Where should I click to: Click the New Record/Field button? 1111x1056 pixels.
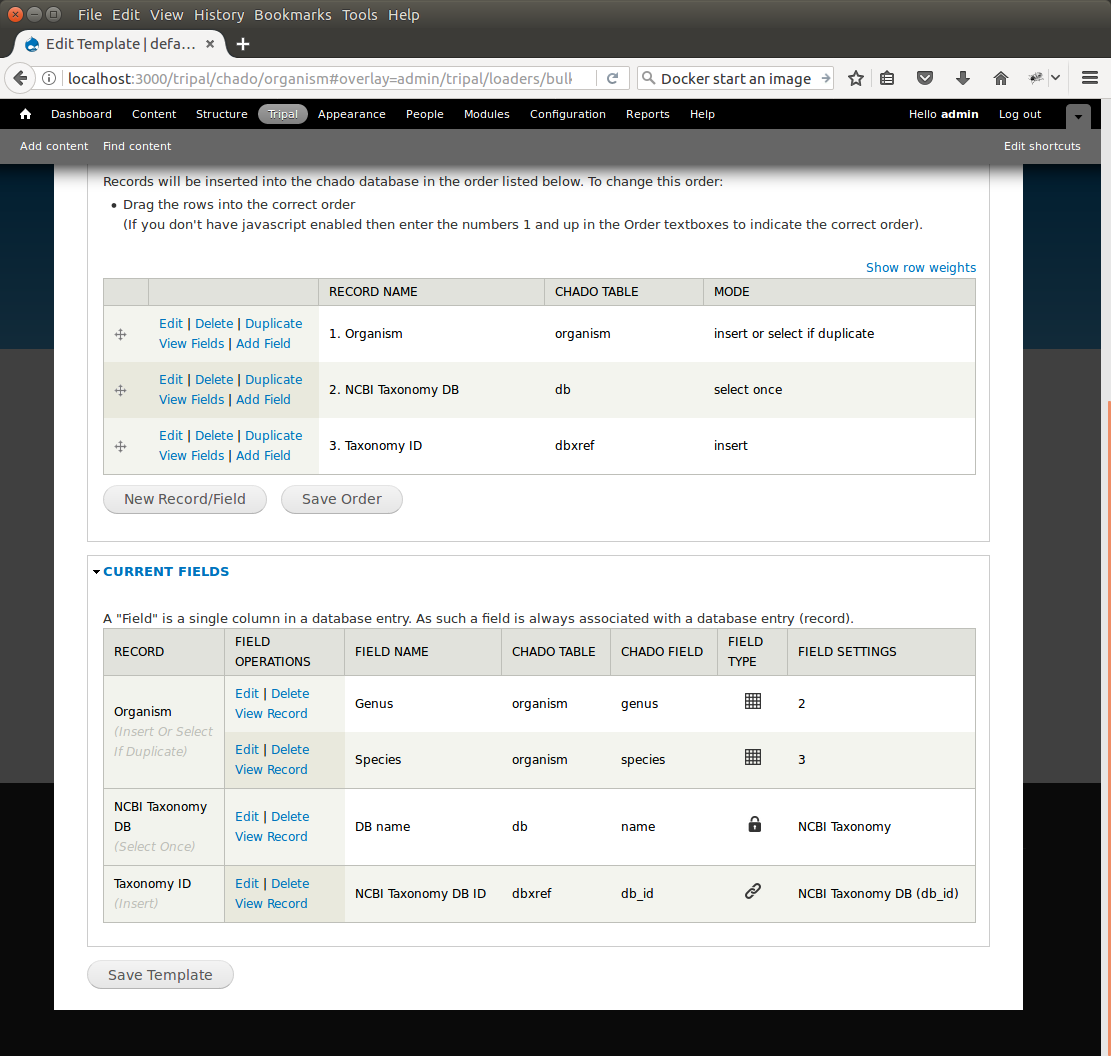click(185, 499)
